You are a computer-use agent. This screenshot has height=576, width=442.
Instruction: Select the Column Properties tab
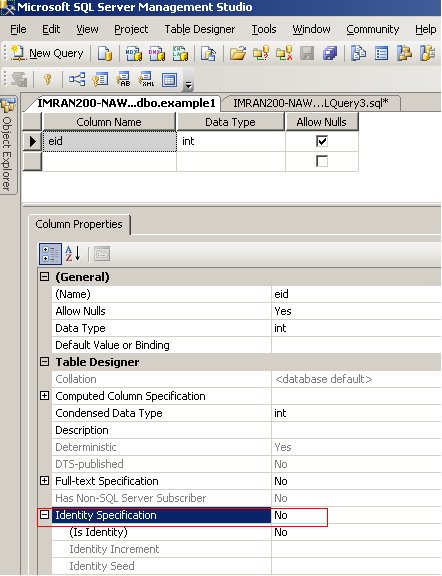point(79,224)
